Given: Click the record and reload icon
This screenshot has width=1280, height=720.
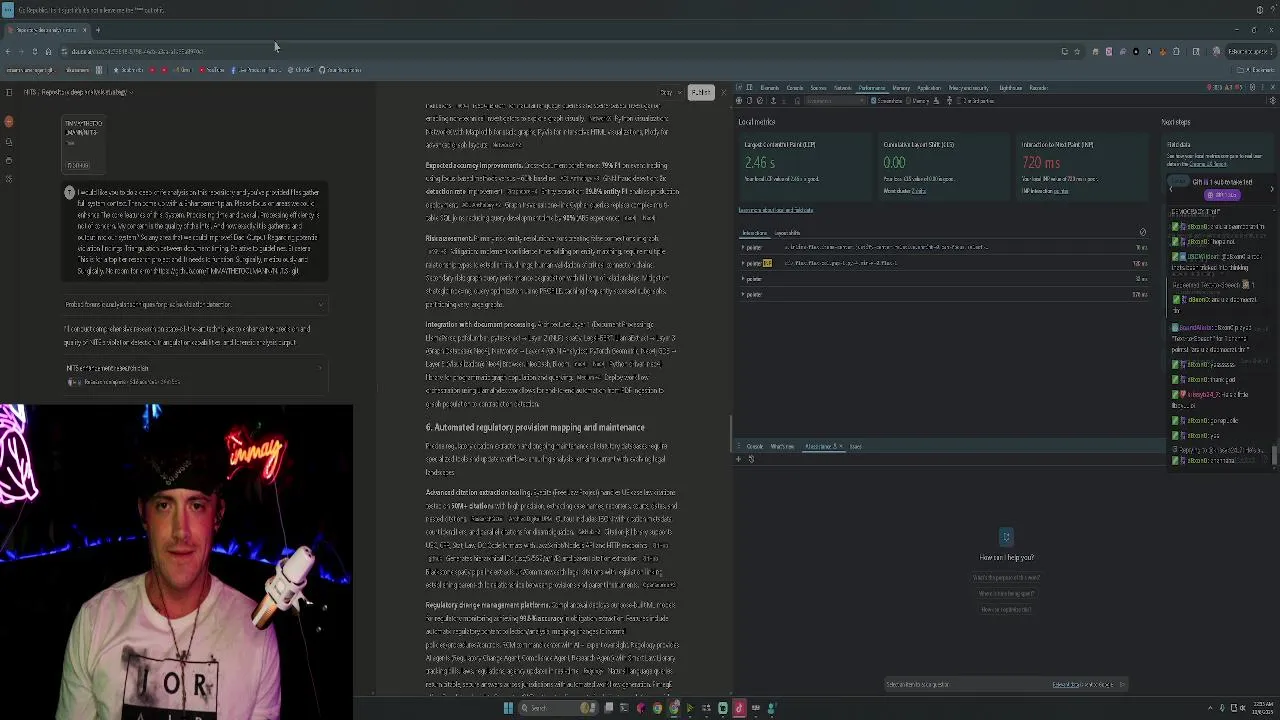Looking at the screenshot, I should click(x=749, y=101).
